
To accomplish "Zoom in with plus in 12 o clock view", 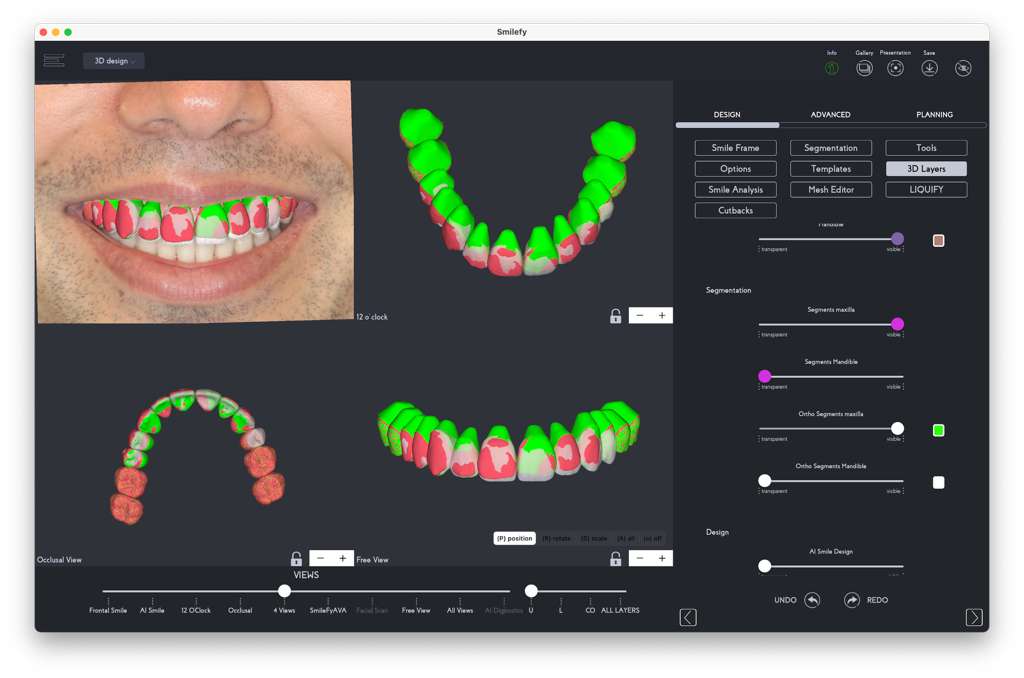I will [x=662, y=316].
